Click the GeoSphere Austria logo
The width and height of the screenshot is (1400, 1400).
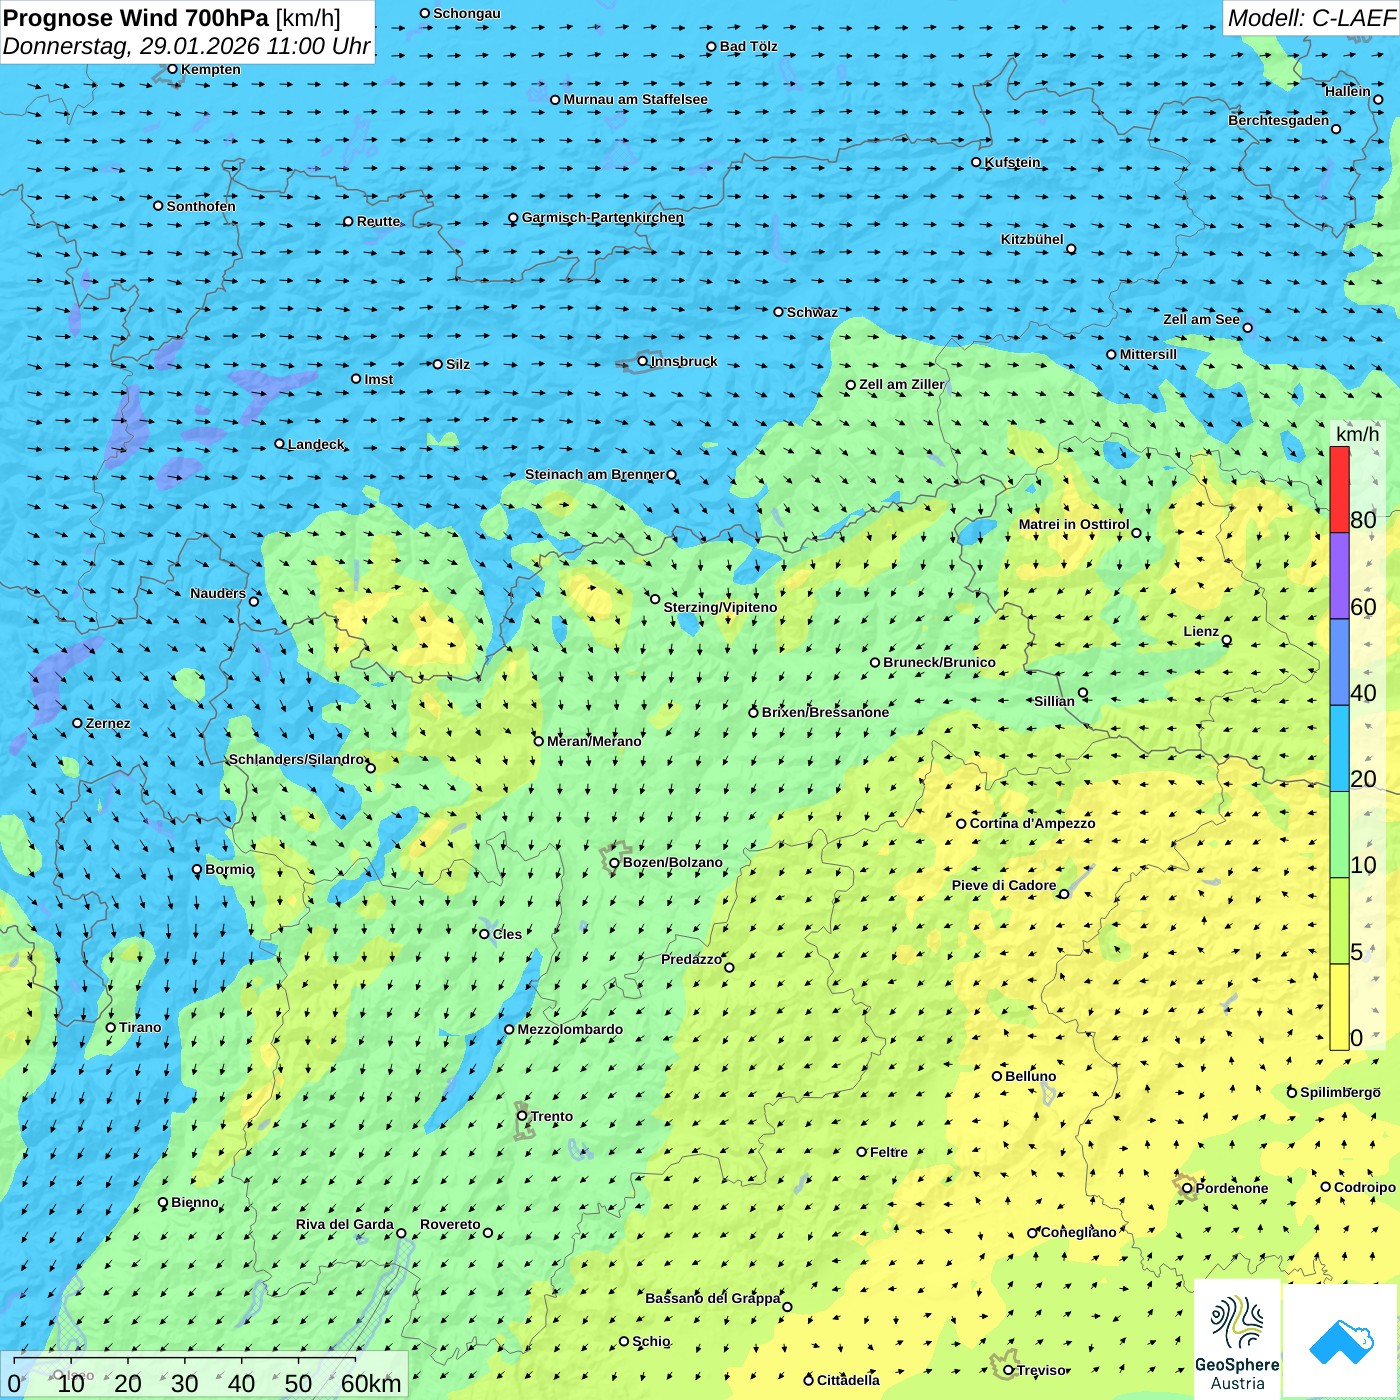tap(1237, 1340)
